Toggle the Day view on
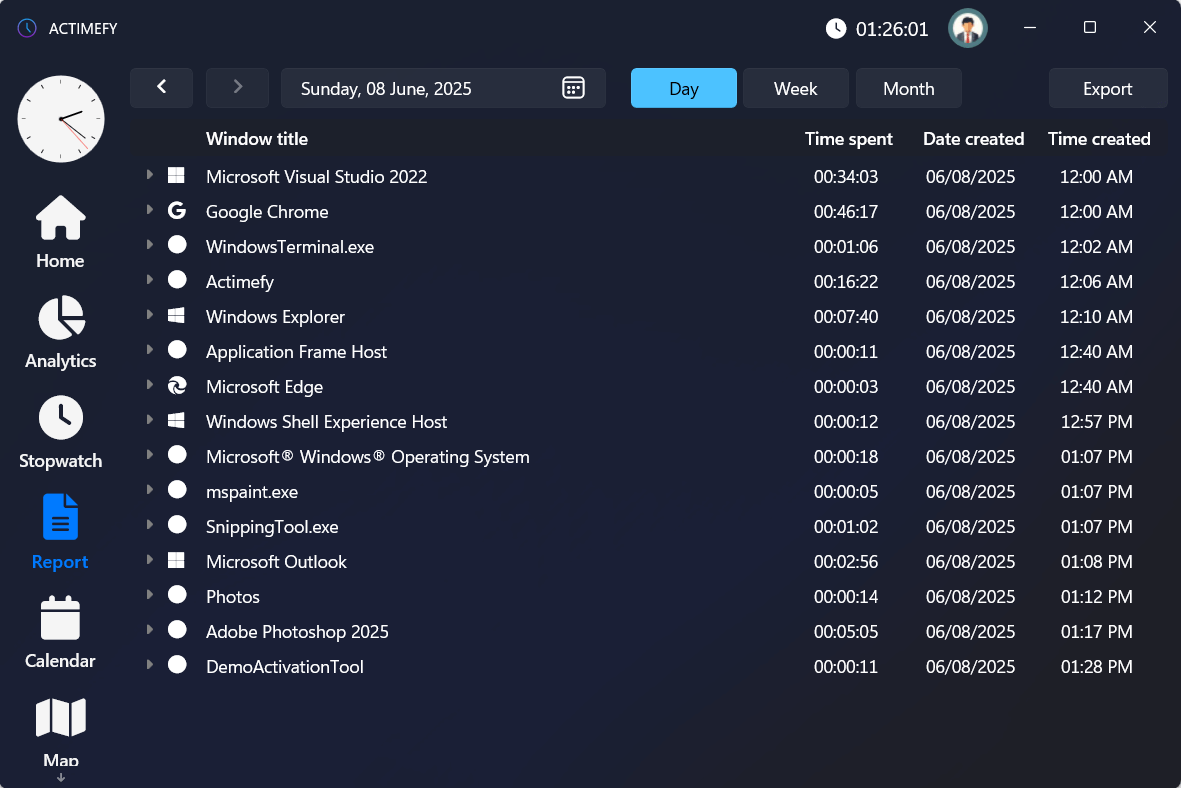Viewport: 1181px width, 788px height. pyautogui.click(x=683, y=88)
